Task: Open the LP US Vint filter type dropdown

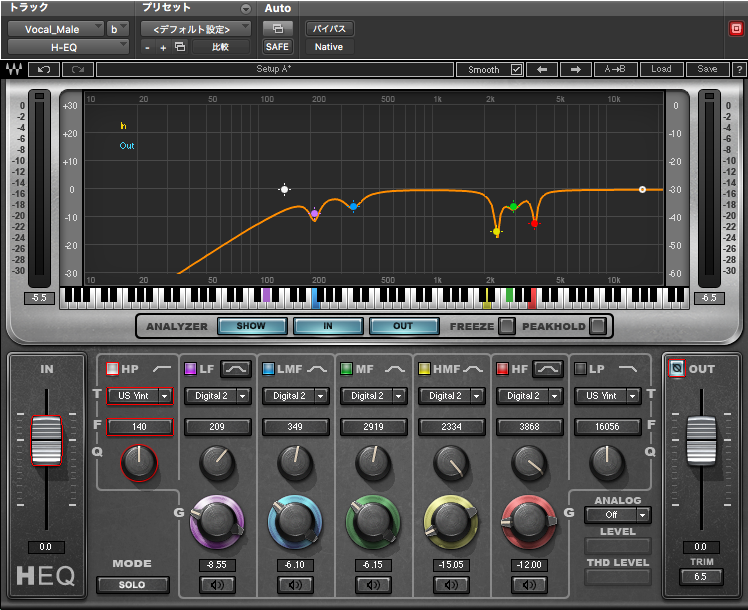Action: (x=607, y=396)
